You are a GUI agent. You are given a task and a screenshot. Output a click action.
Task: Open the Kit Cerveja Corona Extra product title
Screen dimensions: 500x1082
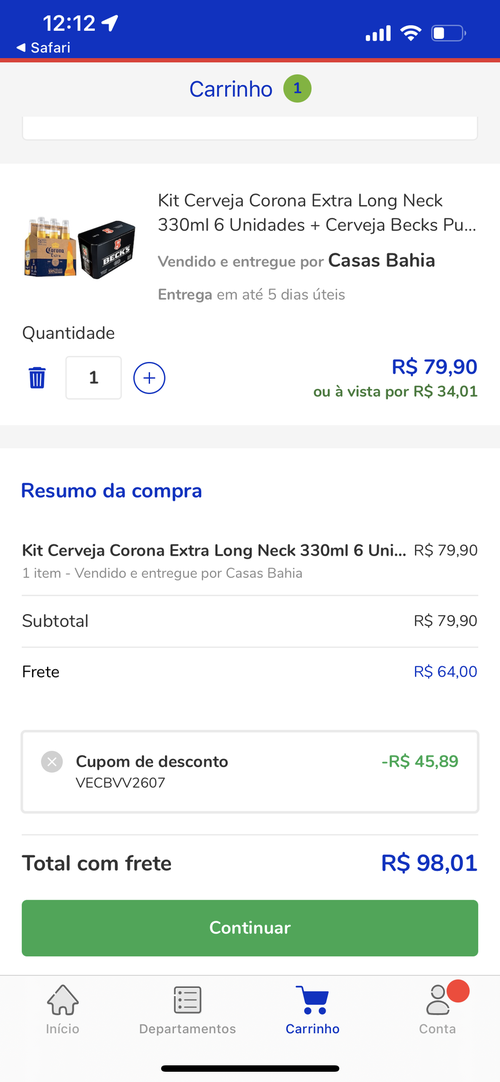317,213
